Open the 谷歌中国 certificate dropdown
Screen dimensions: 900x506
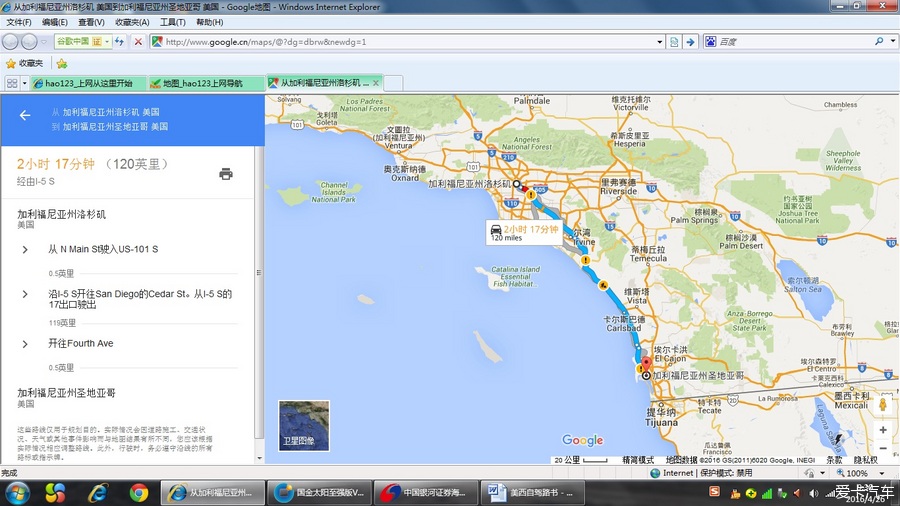[106, 41]
